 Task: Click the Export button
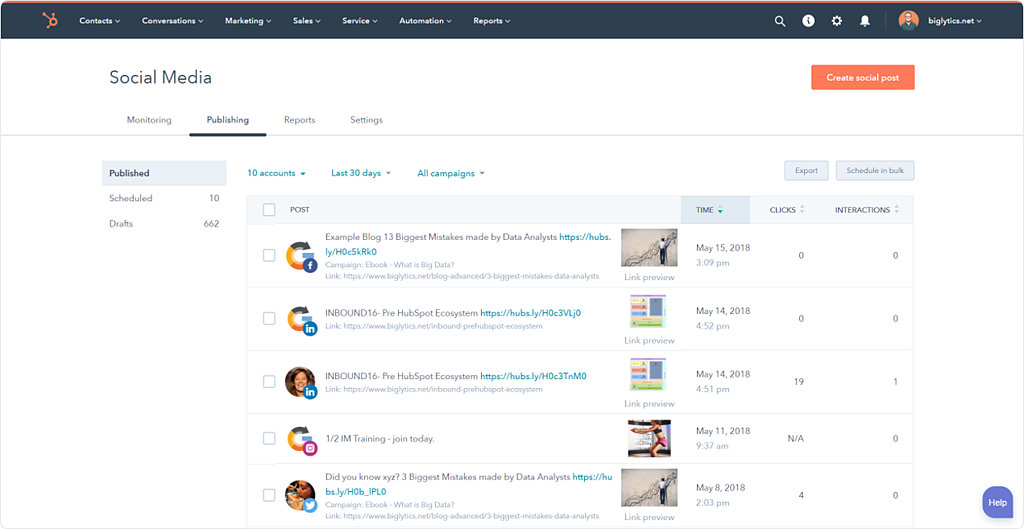[806, 171]
